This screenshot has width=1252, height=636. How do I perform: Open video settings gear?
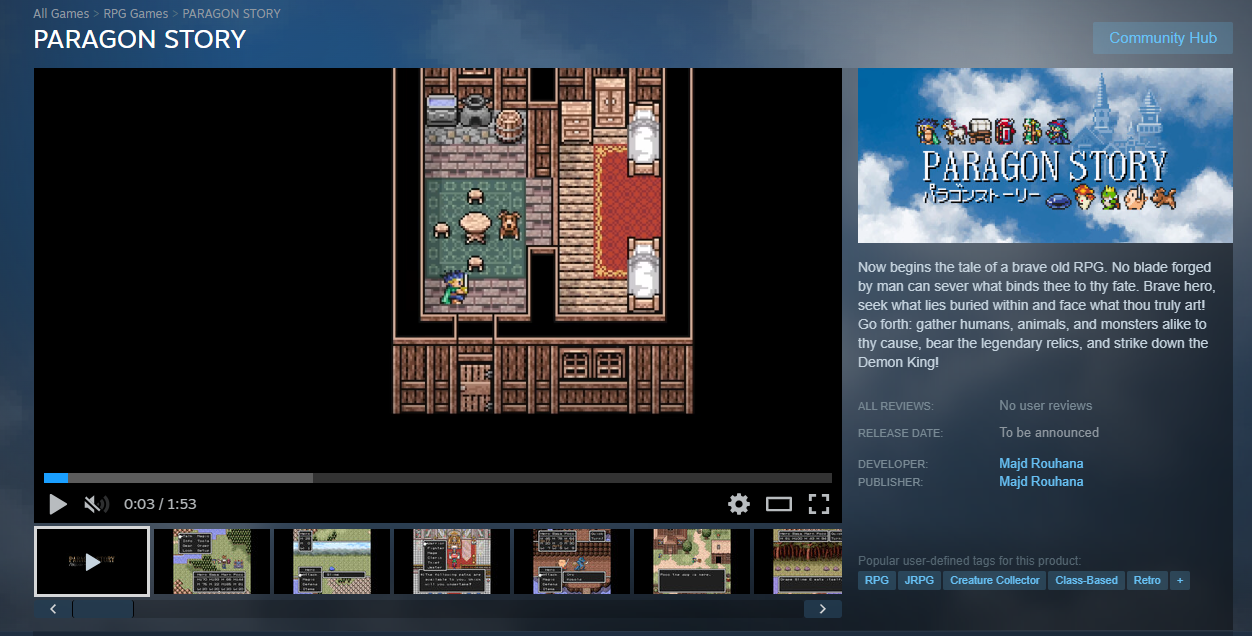pyautogui.click(x=739, y=504)
